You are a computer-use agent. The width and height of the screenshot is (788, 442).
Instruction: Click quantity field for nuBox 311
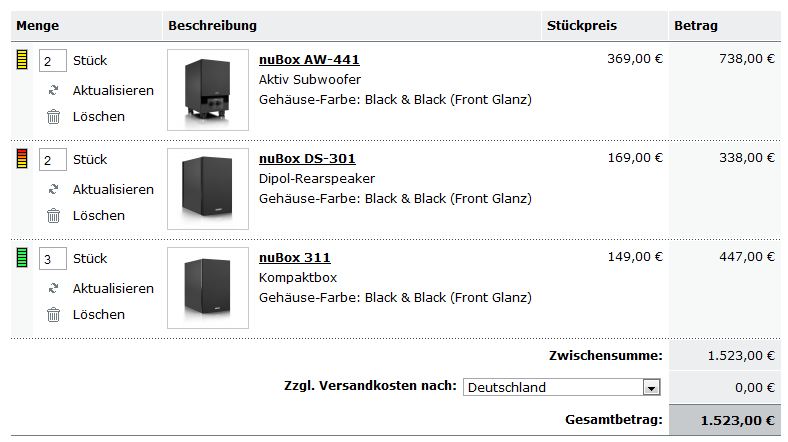tap(52, 259)
